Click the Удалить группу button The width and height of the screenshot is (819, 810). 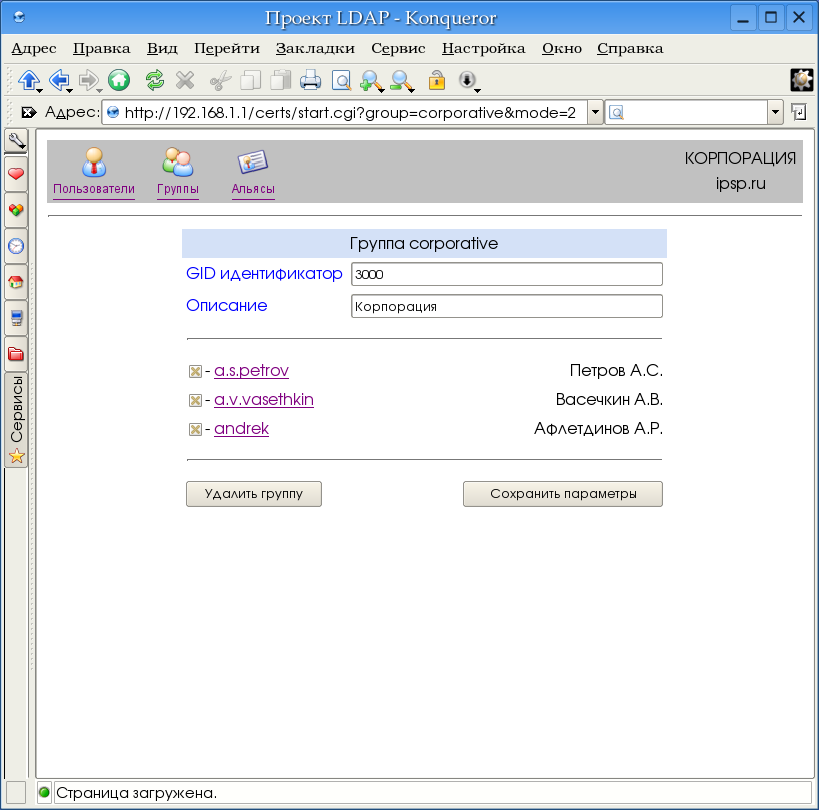[254, 494]
